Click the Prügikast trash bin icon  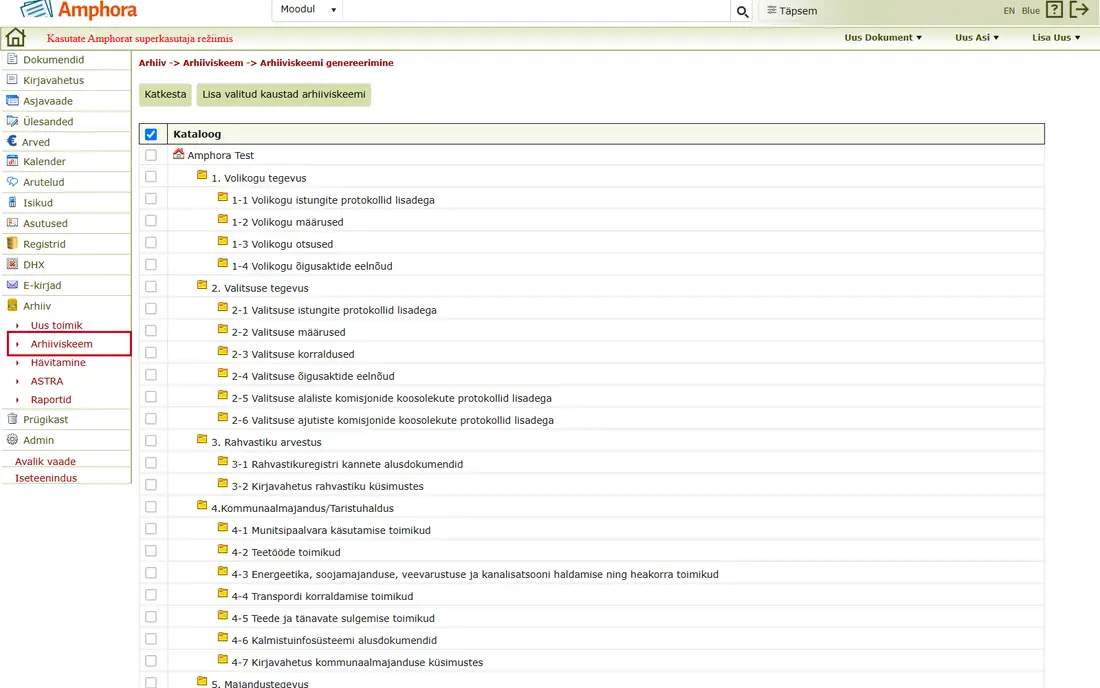pos(12,419)
